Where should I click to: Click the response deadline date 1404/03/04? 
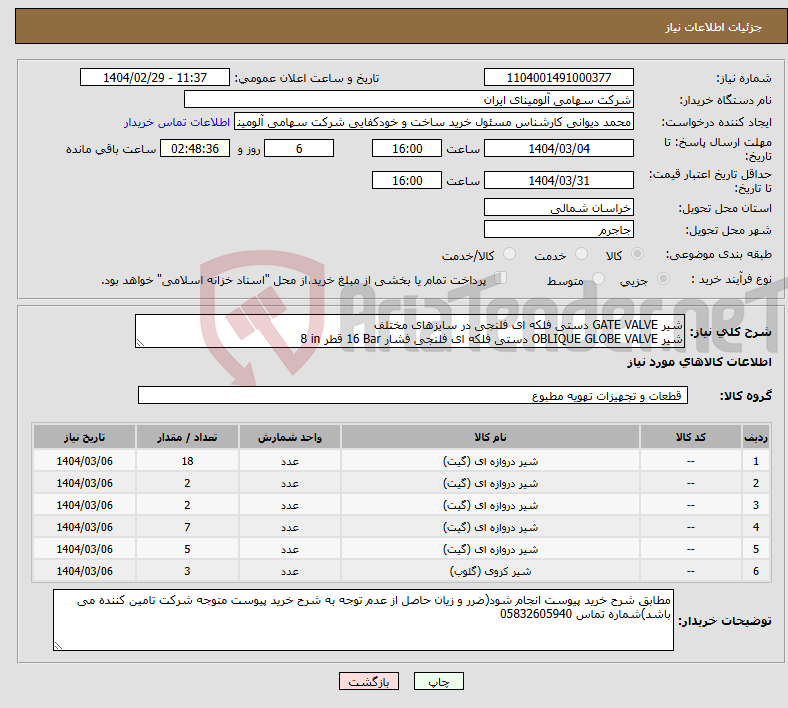point(558,148)
